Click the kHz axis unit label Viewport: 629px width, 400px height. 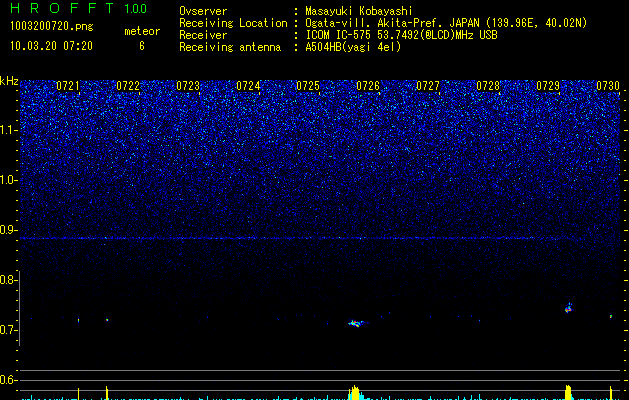(9, 81)
